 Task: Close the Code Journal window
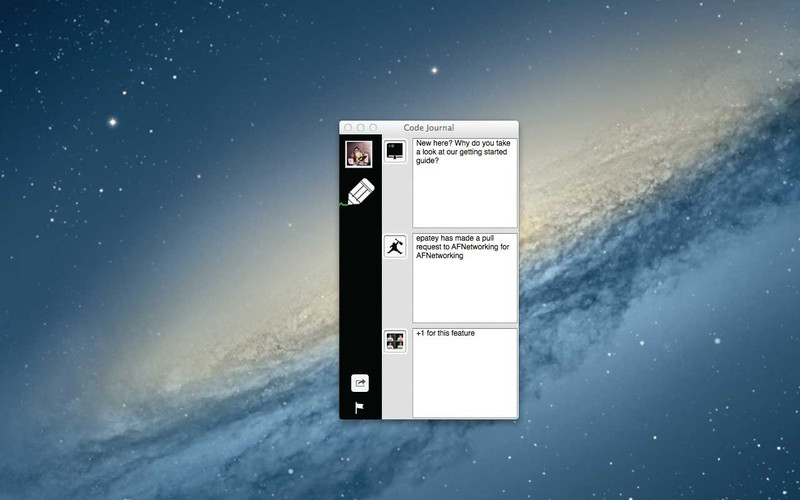click(x=348, y=128)
